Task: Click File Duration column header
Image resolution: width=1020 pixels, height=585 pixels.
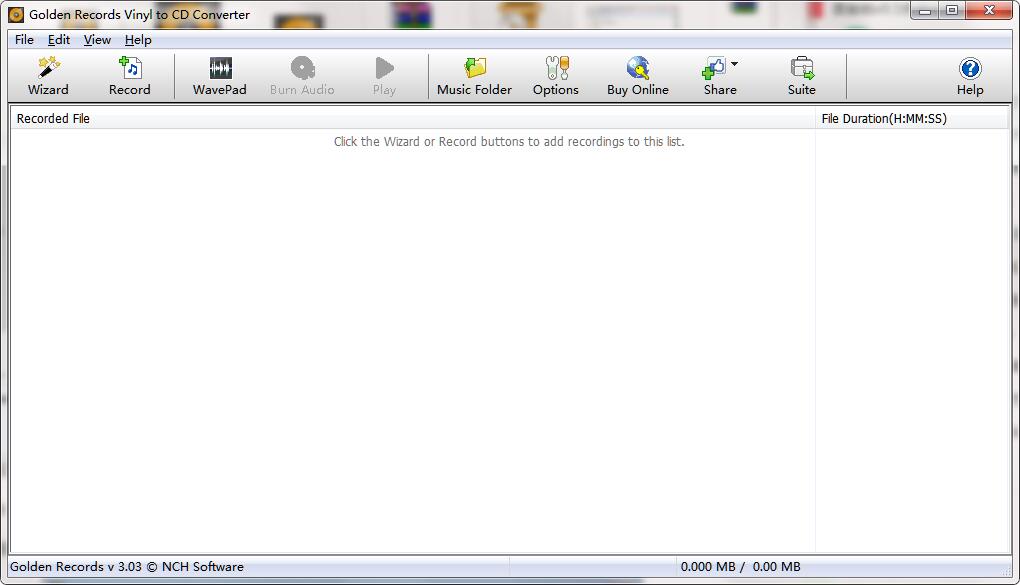Action: click(x=910, y=119)
